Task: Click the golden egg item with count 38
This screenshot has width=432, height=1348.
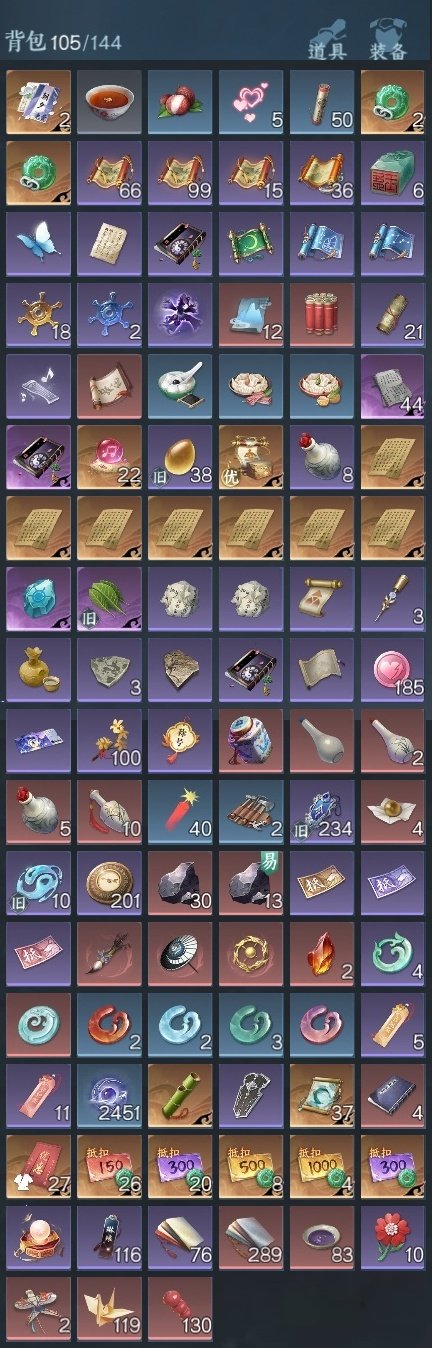Action: 180,457
